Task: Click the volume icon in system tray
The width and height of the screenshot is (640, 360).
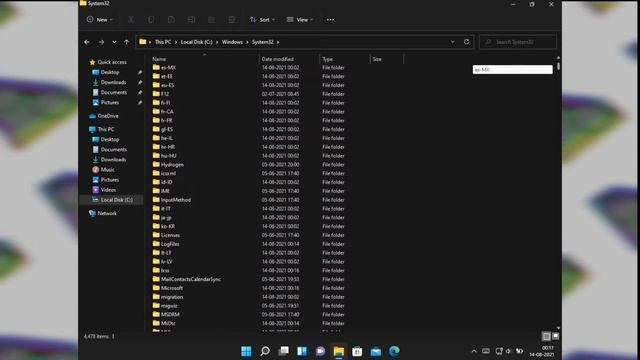Action: (x=508, y=351)
